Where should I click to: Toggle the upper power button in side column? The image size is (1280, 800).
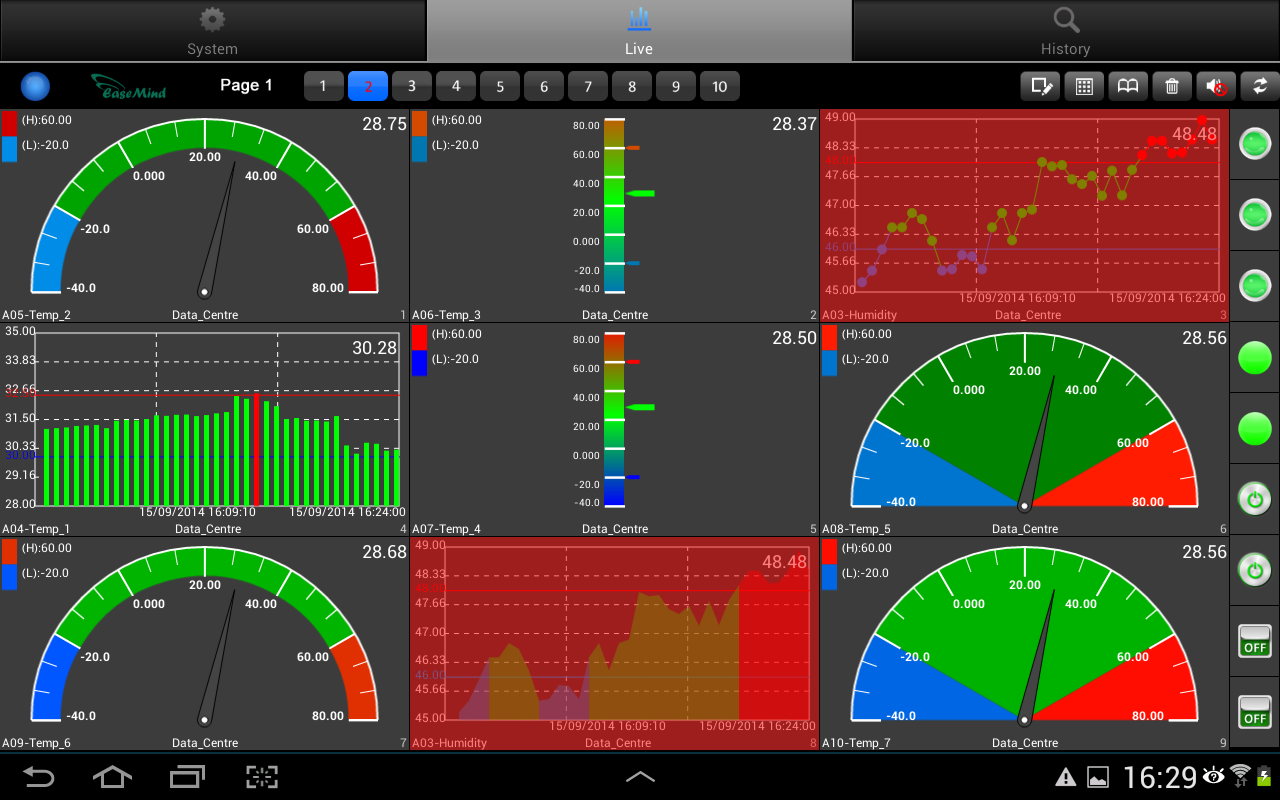click(x=1254, y=500)
